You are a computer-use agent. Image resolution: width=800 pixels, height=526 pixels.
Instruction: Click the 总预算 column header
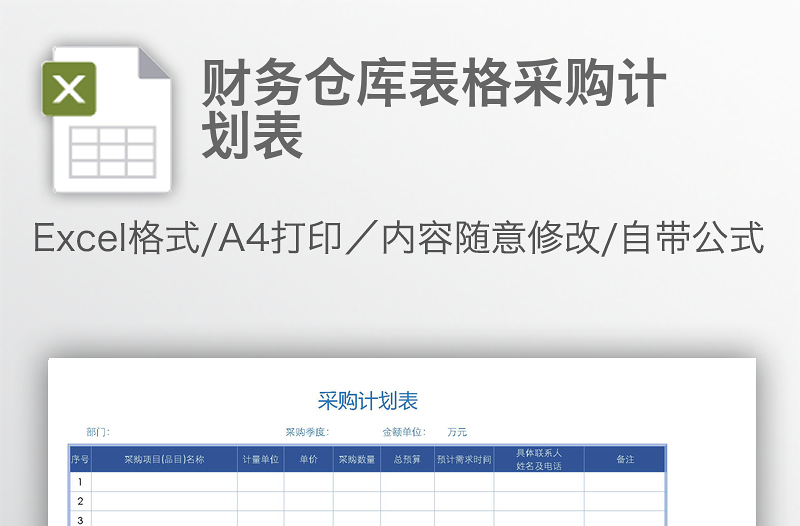(407, 459)
